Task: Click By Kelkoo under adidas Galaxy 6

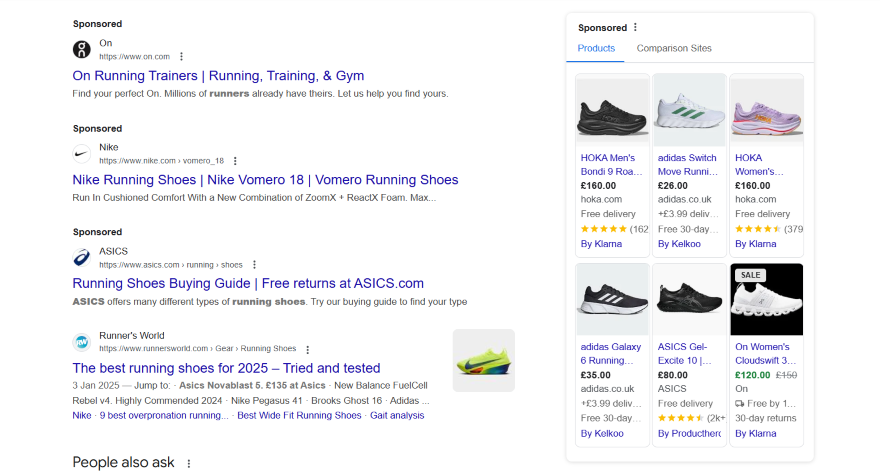Action: tap(602, 434)
